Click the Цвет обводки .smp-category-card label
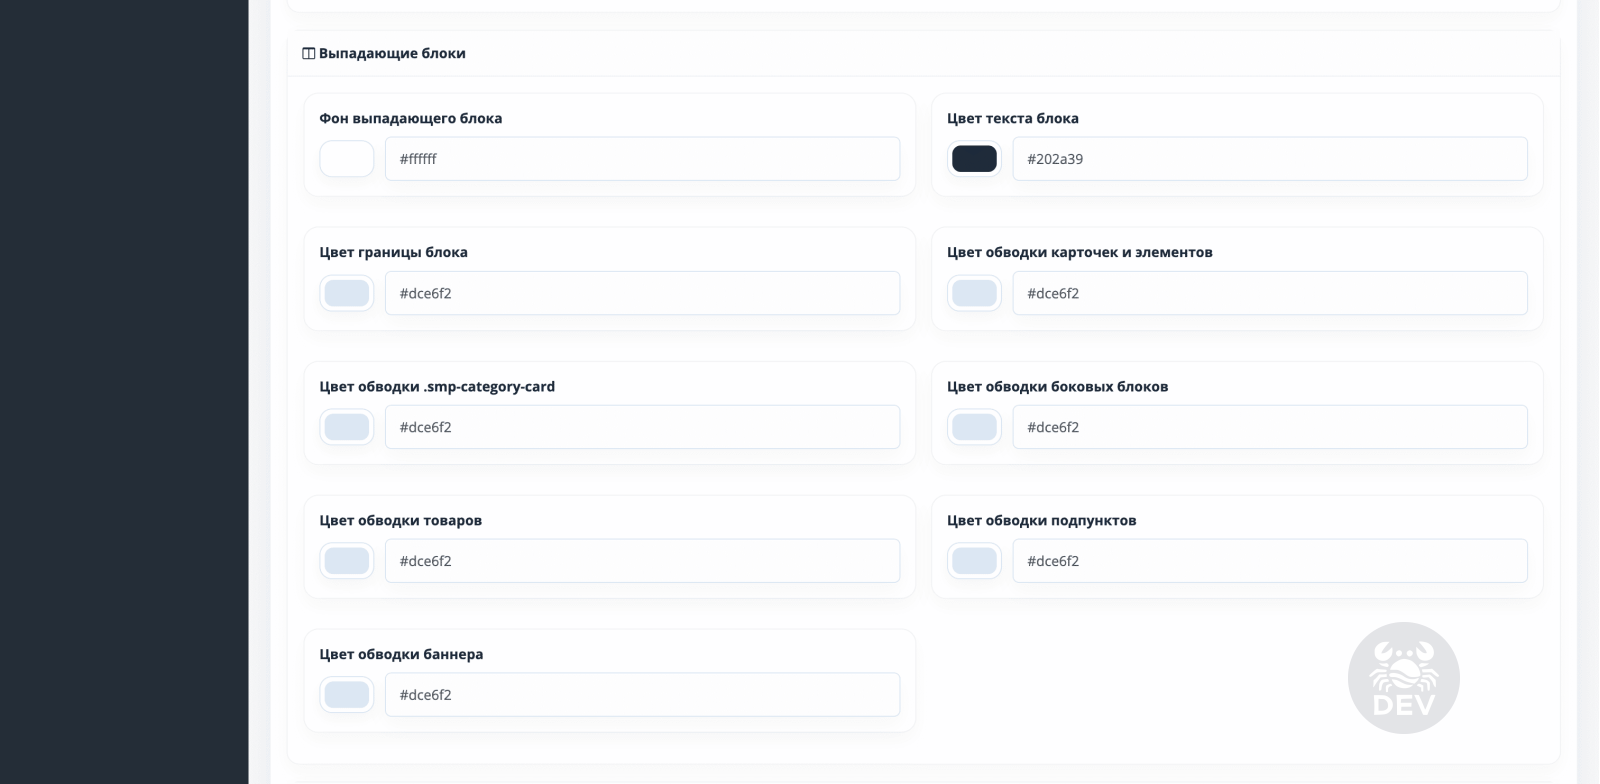 coord(437,386)
